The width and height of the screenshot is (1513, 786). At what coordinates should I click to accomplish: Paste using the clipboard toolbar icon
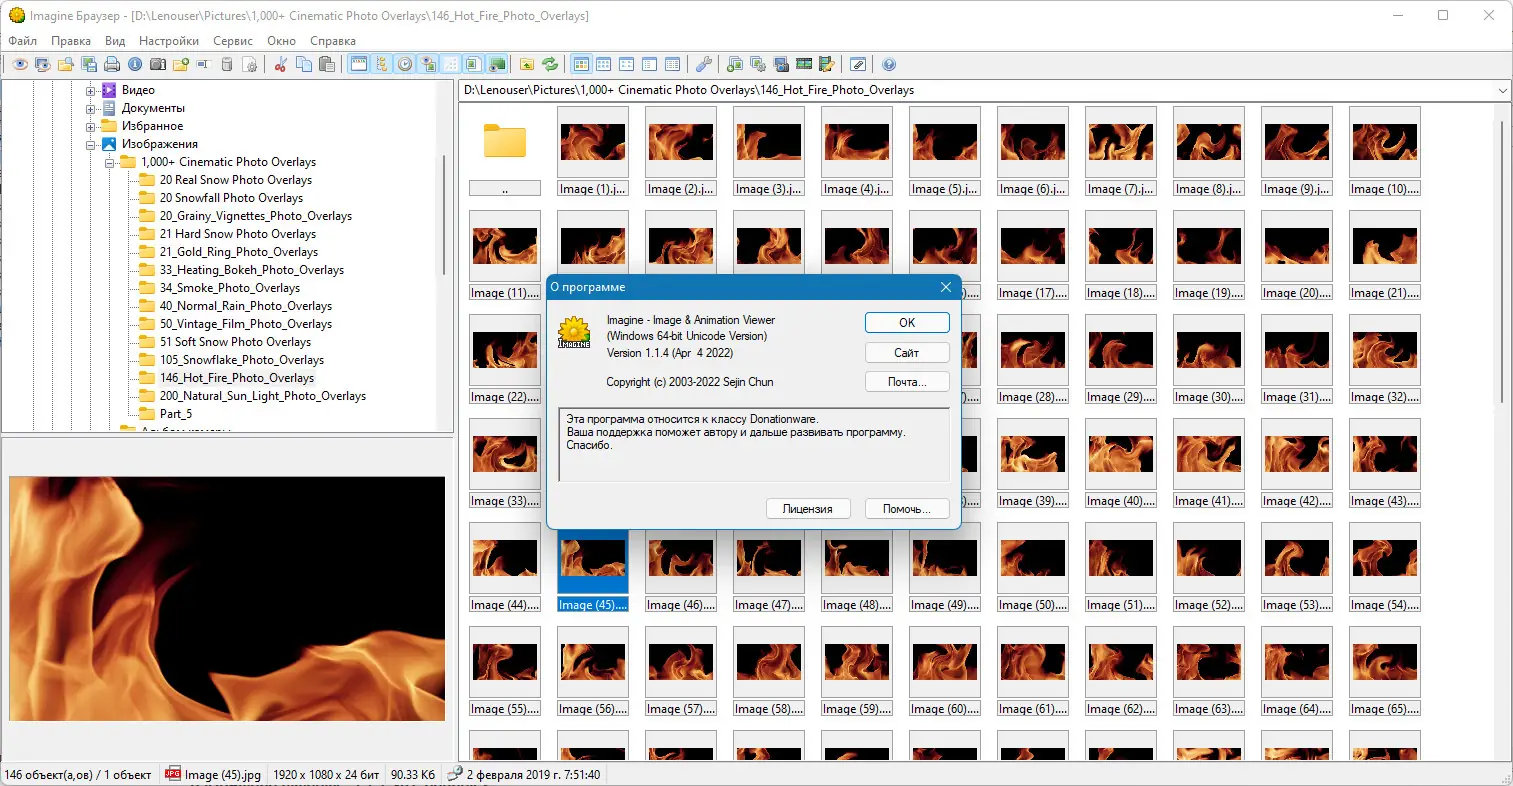pos(327,64)
